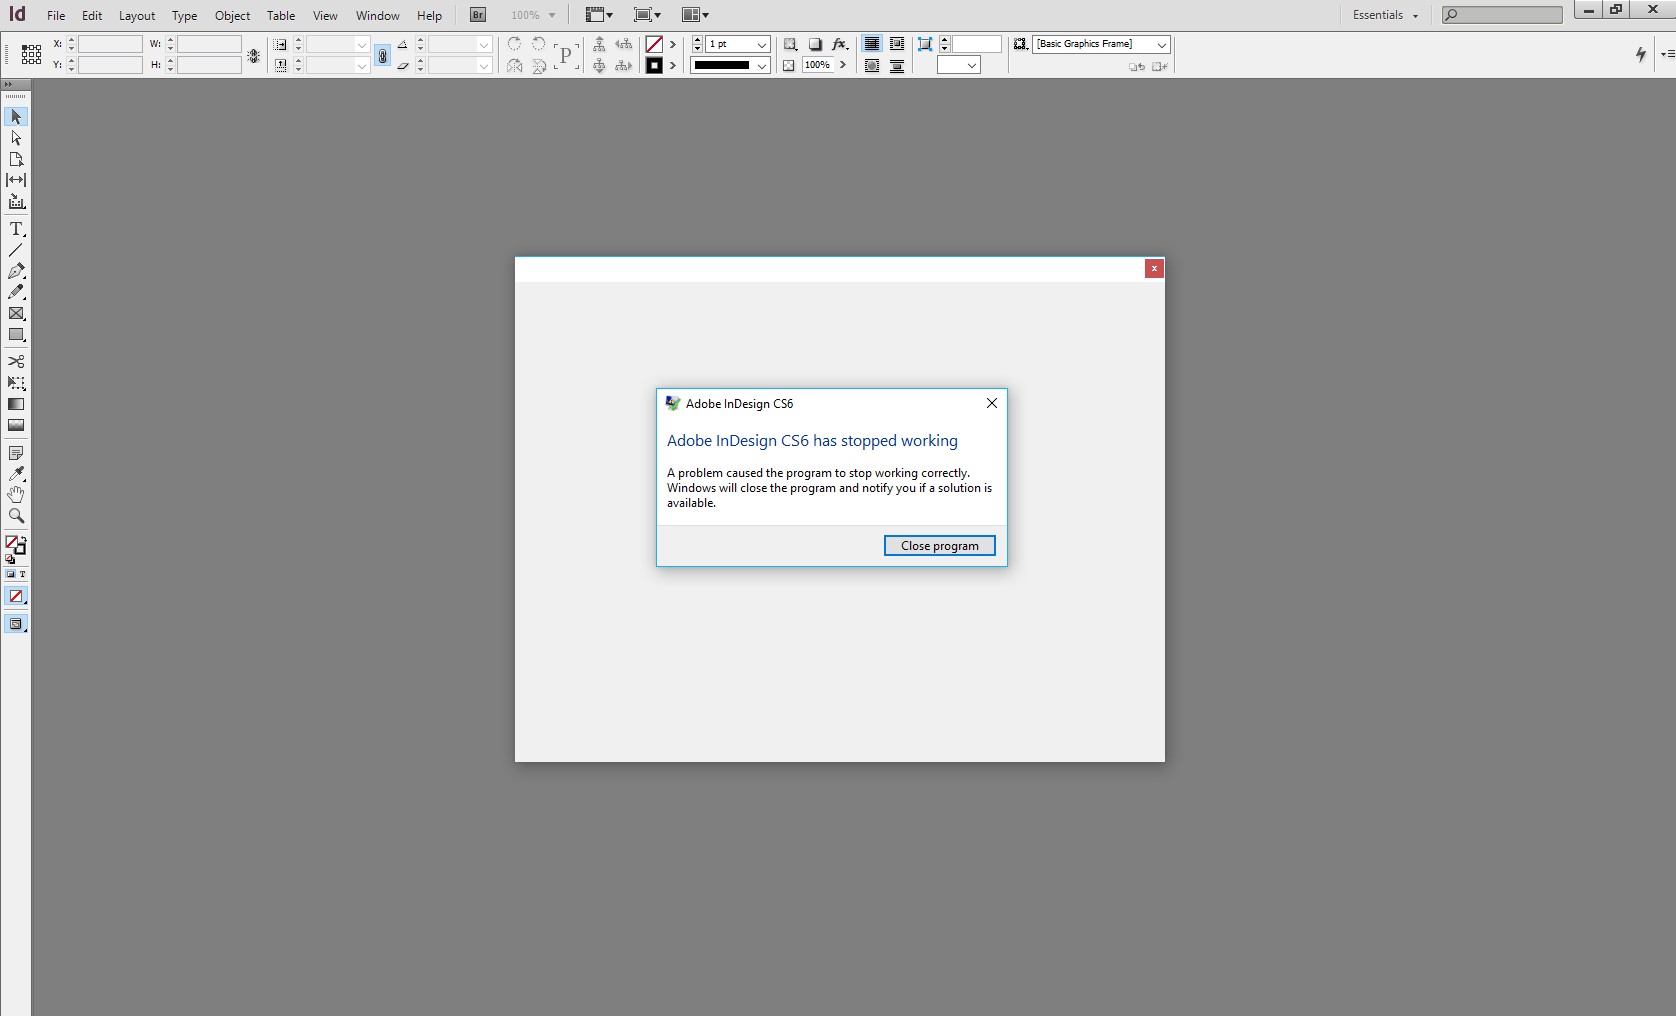Select the Pencil tool
Image resolution: width=1676 pixels, height=1016 pixels.
[16, 292]
